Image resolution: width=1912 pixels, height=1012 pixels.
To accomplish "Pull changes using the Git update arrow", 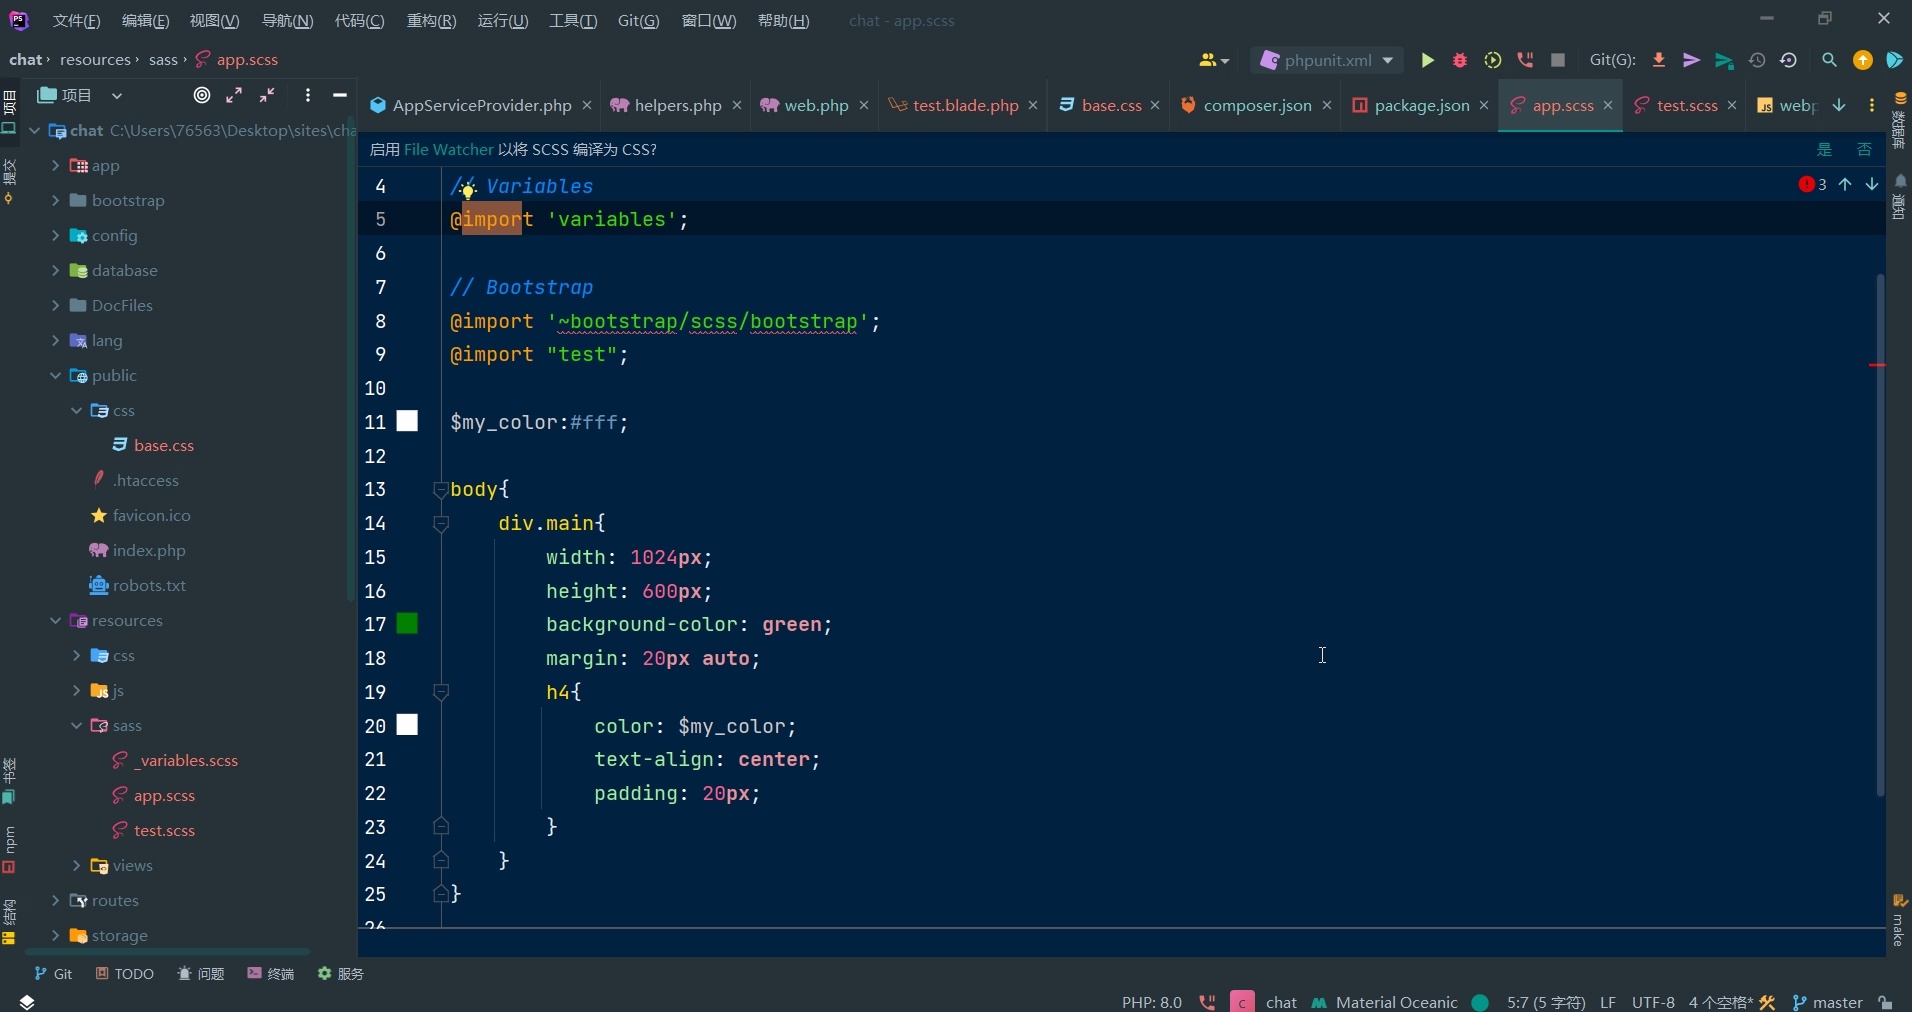I will tap(1659, 60).
